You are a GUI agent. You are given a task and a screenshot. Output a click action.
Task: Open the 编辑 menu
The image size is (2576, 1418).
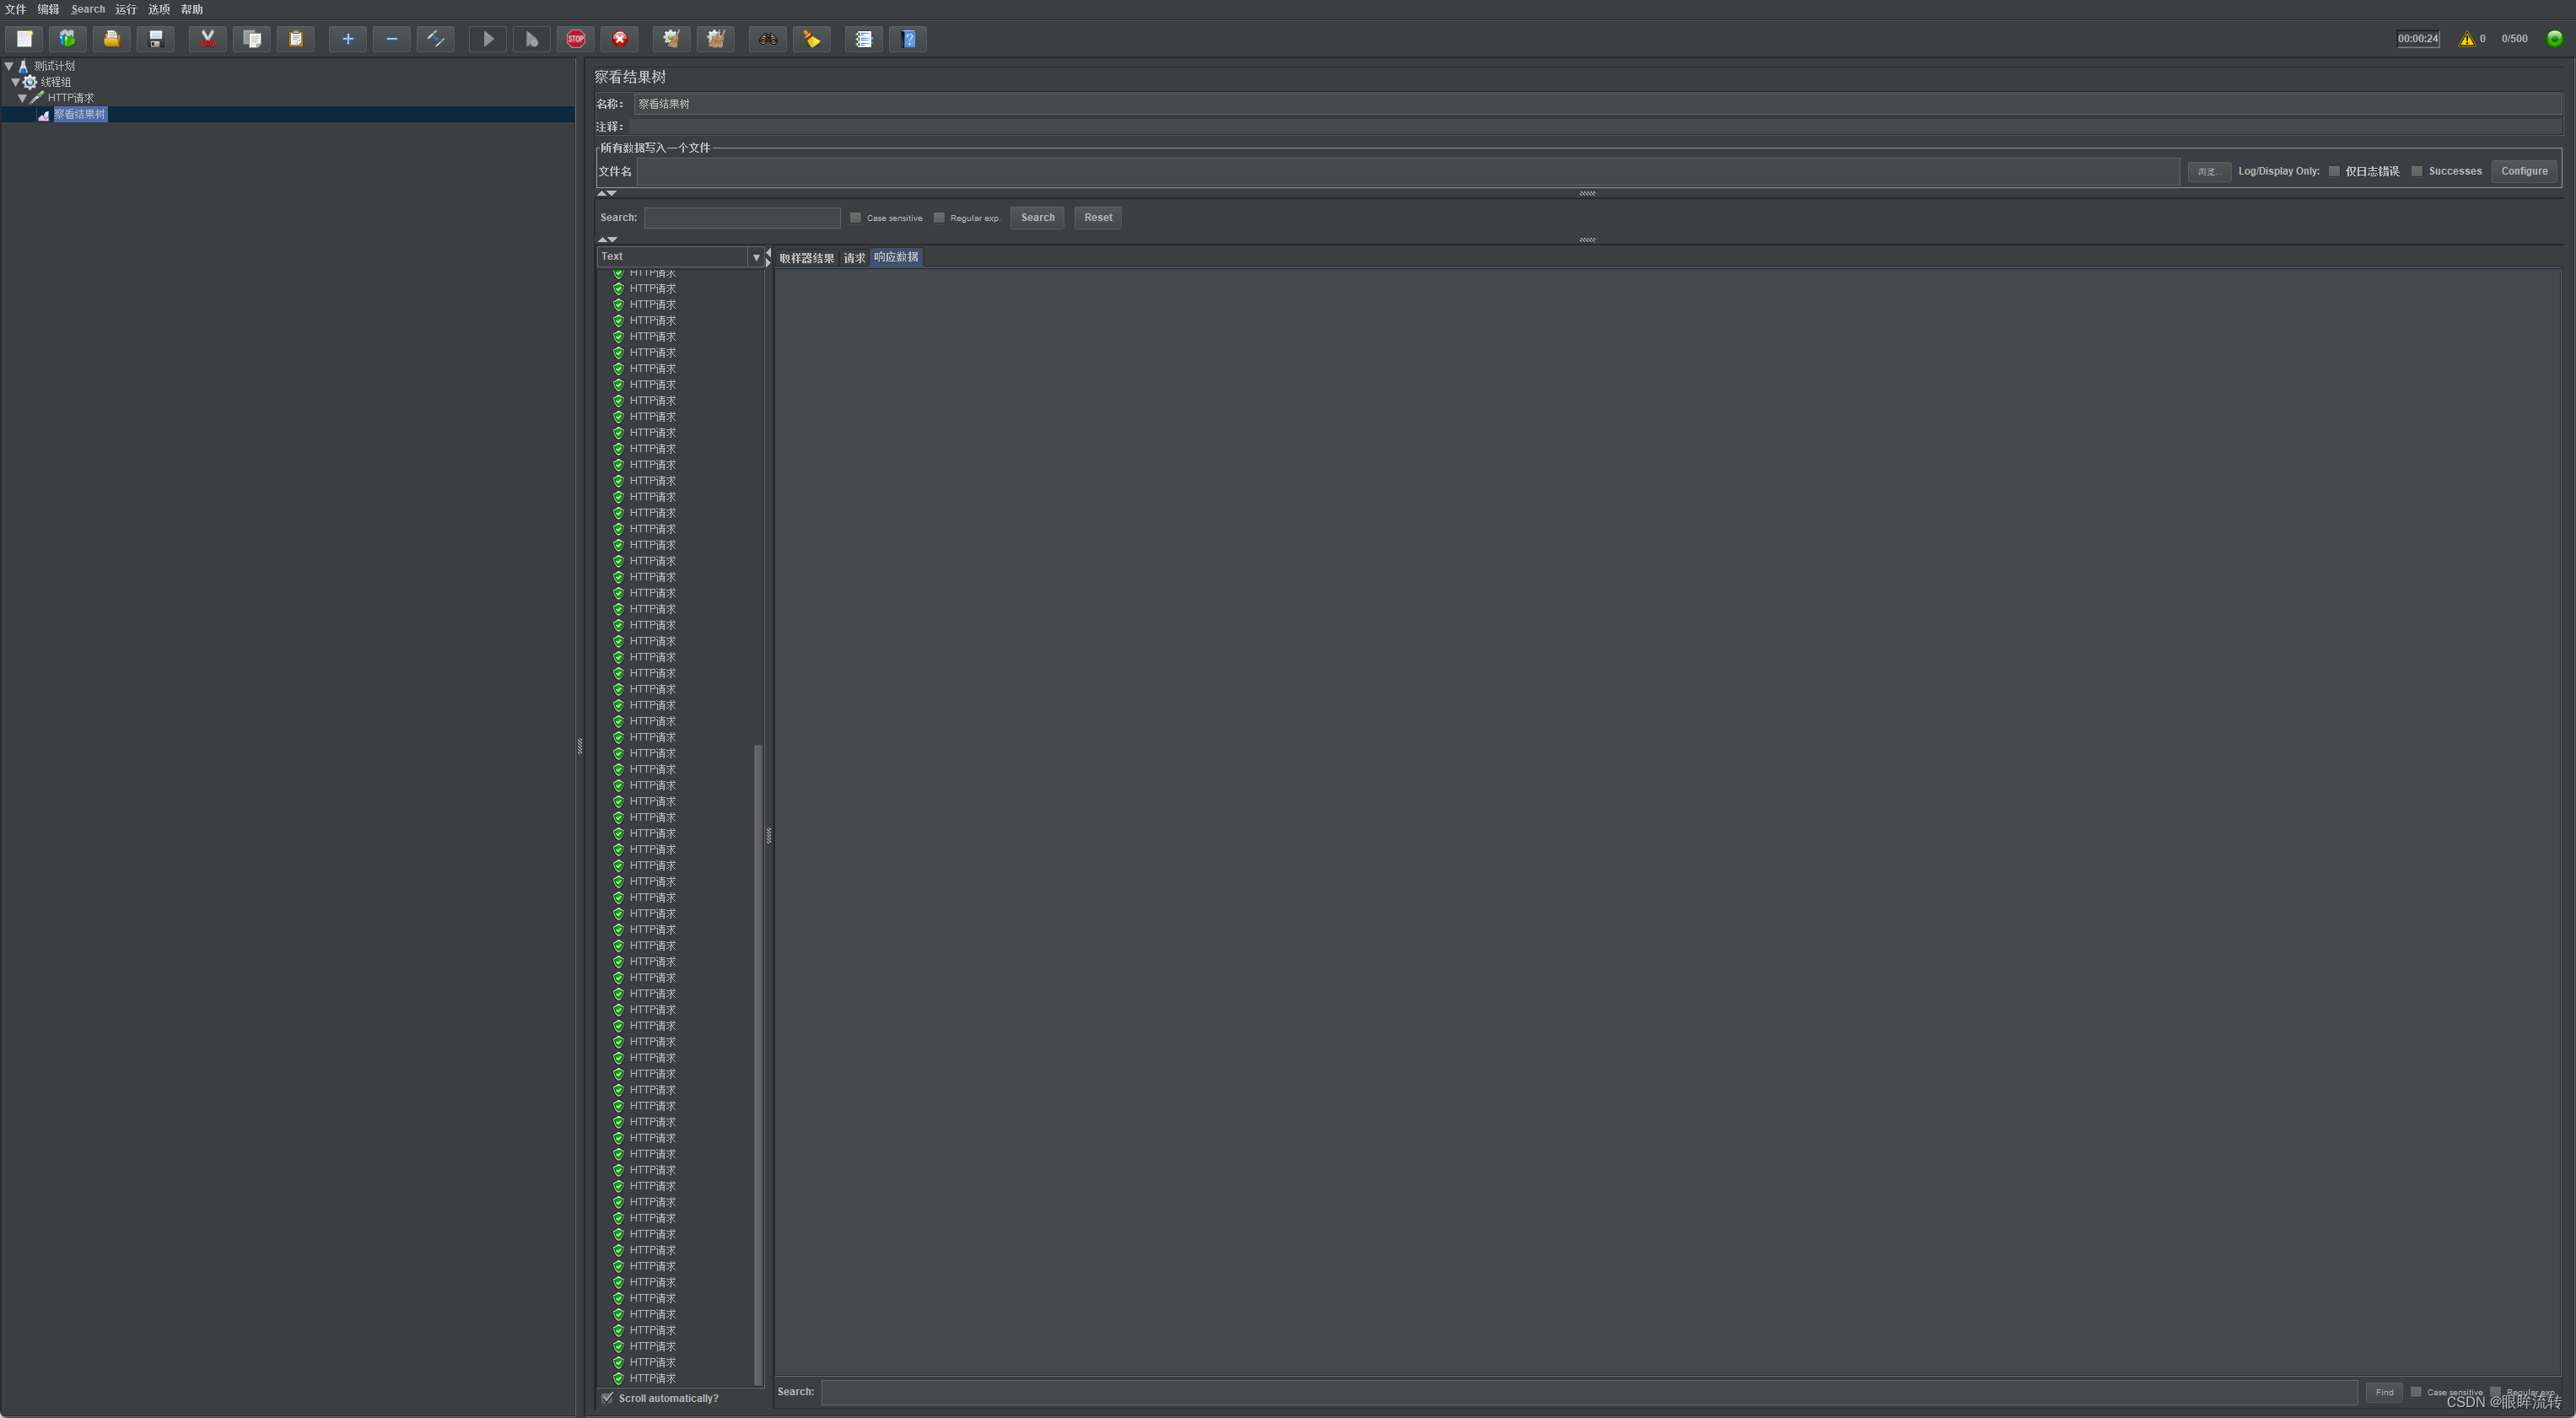[48, 10]
